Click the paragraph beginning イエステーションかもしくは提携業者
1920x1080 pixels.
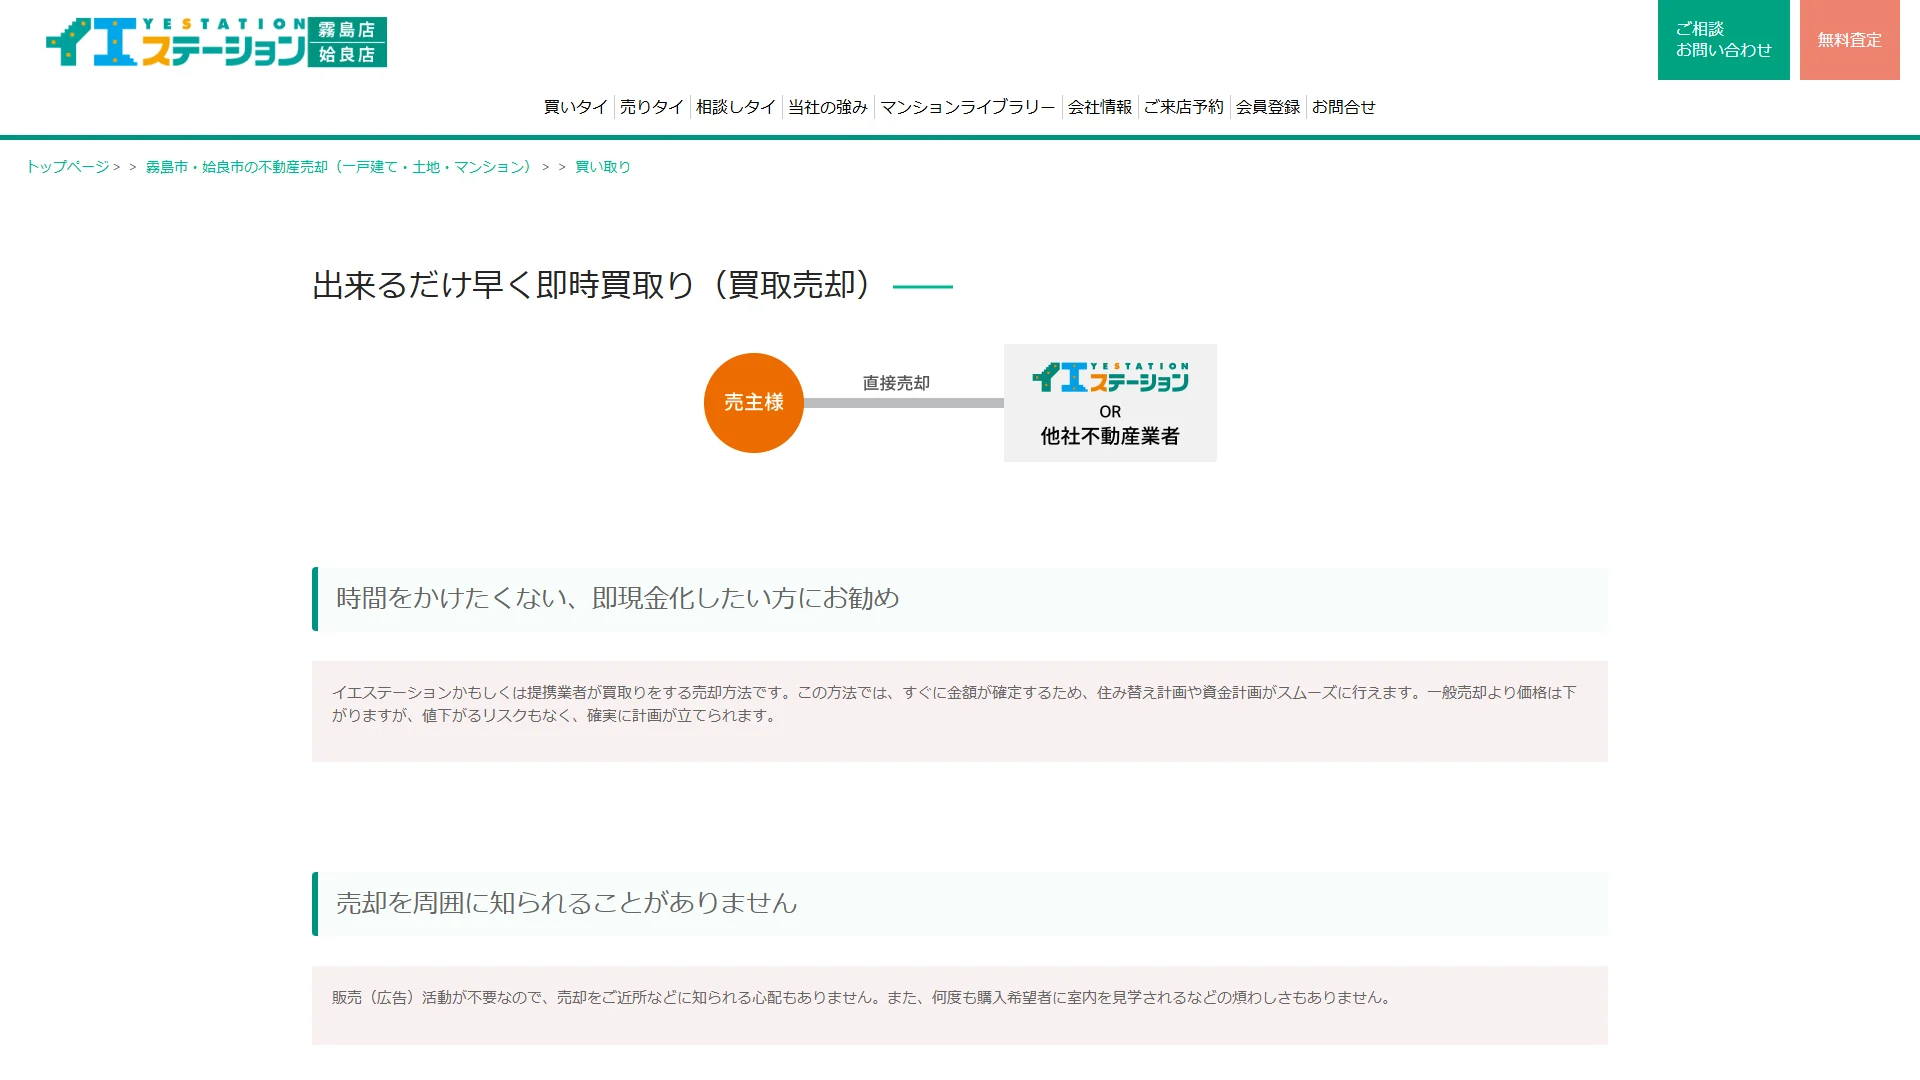(955, 704)
